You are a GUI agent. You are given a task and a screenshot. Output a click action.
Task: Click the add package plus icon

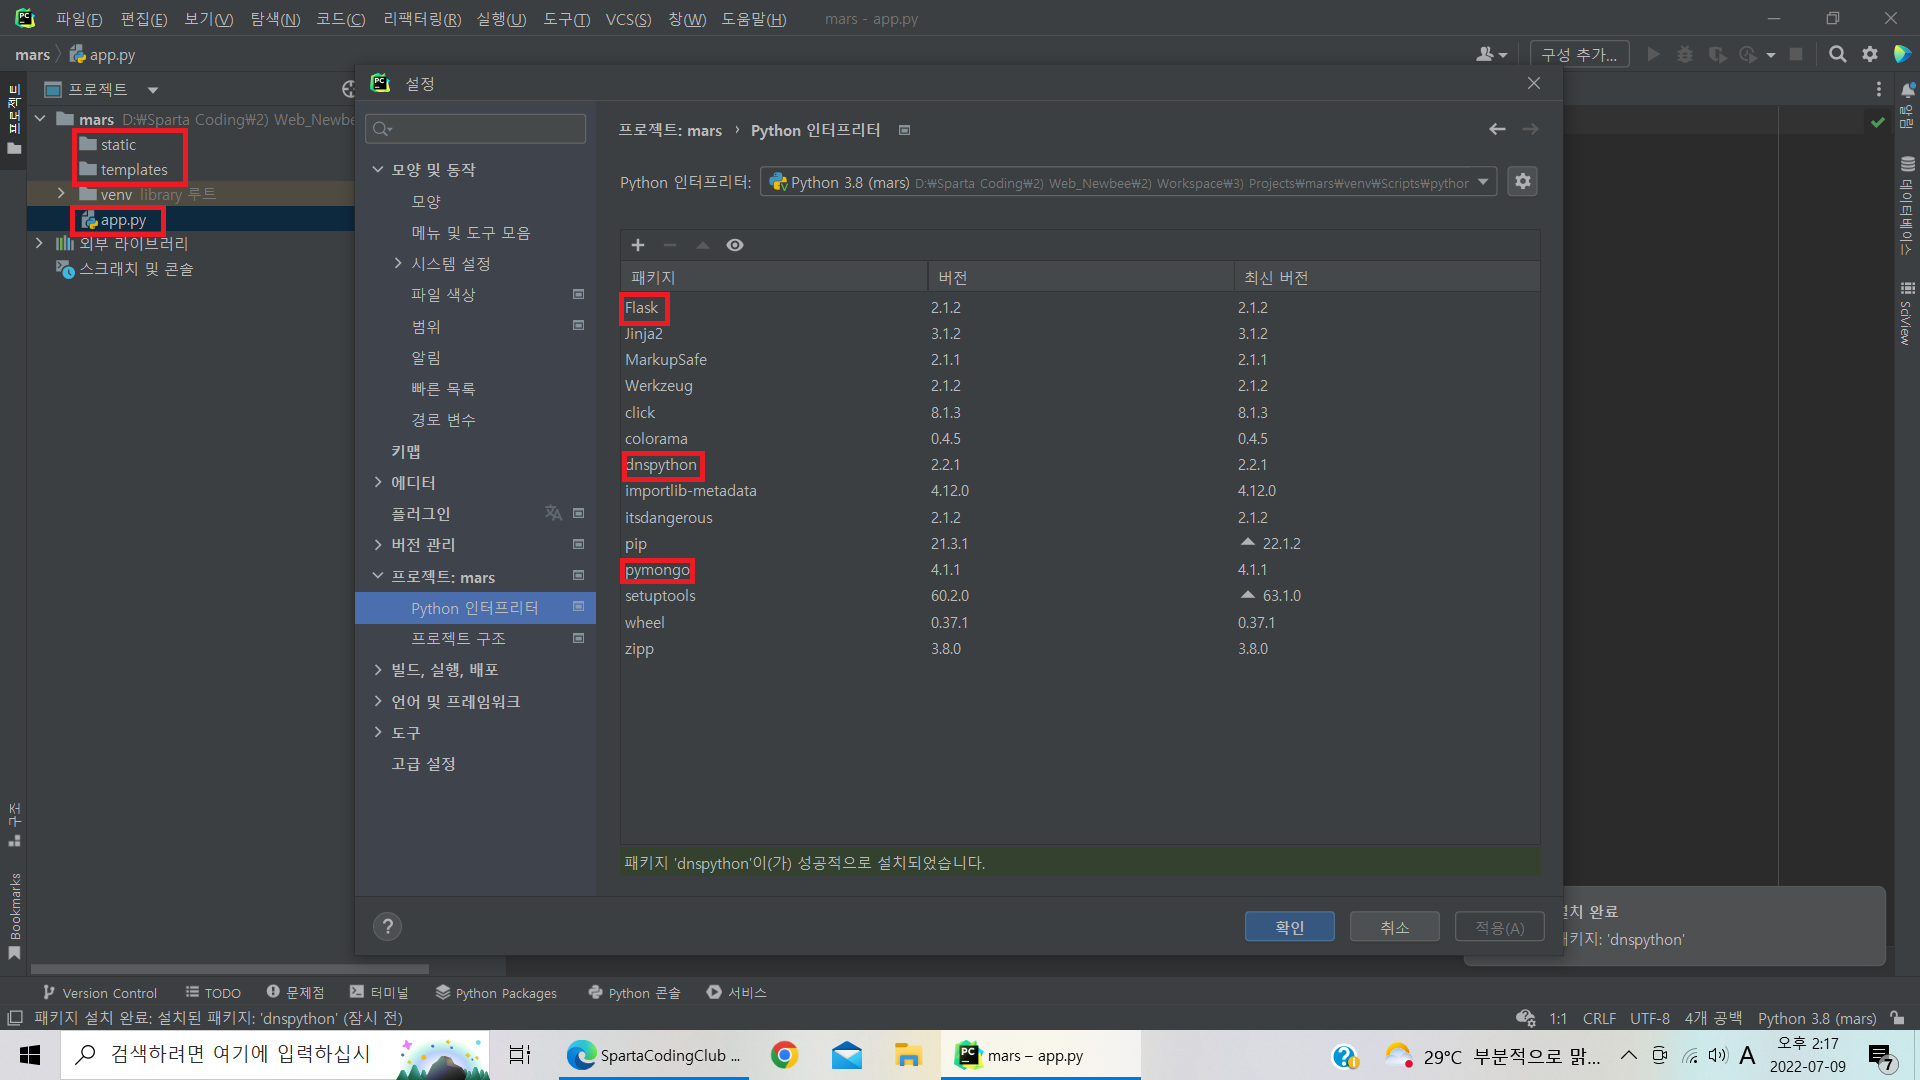coord(638,245)
